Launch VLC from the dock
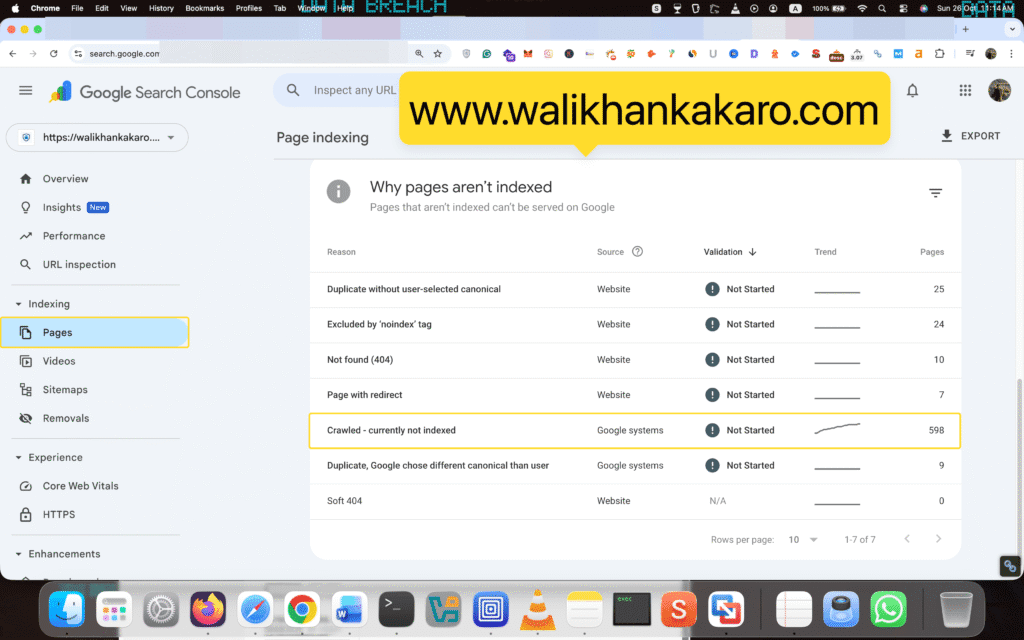The height and width of the screenshot is (640, 1024). [538, 608]
